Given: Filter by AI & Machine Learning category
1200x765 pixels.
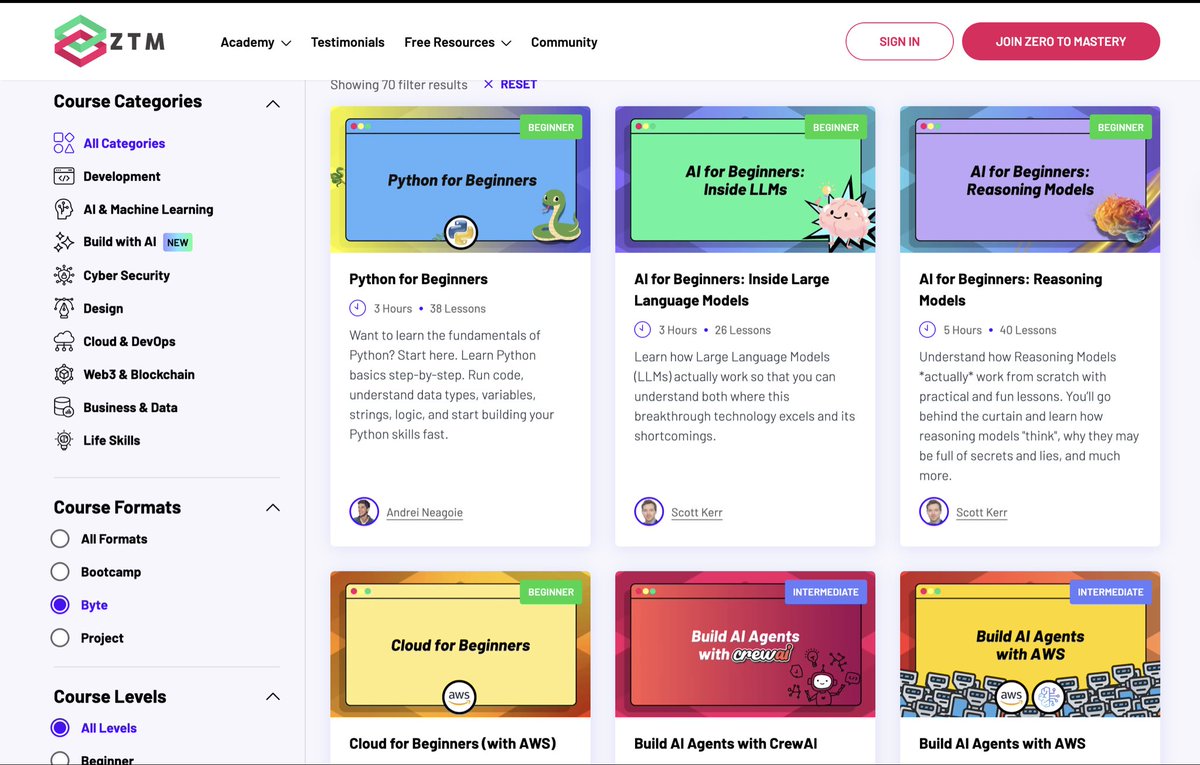Looking at the screenshot, I should coord(148,209).
